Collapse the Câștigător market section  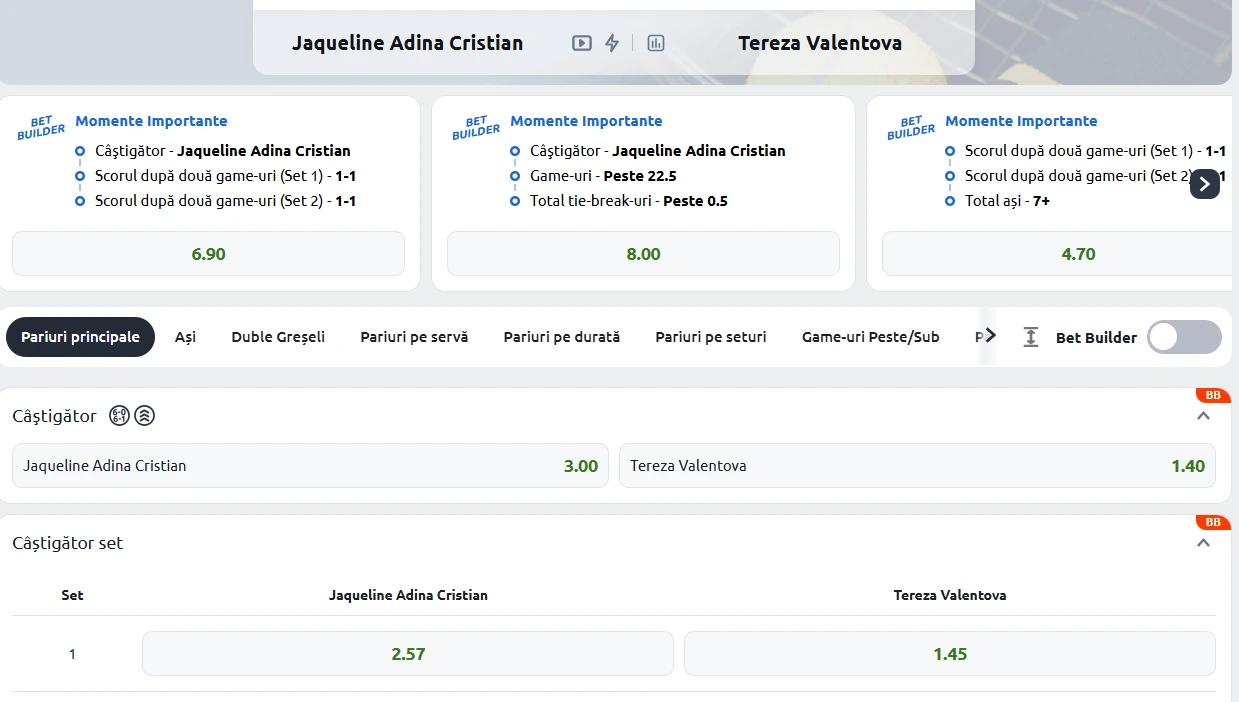(x=1204, y=416)
